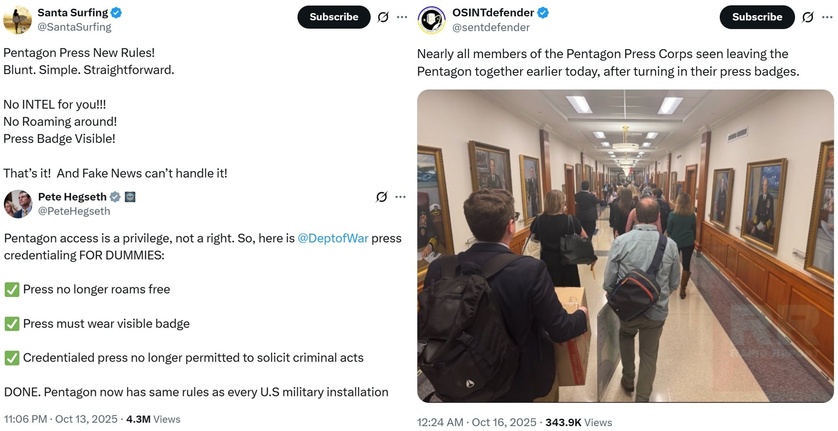
Task: Open more options on OSINTdefender's post
Action: [825, 17]
